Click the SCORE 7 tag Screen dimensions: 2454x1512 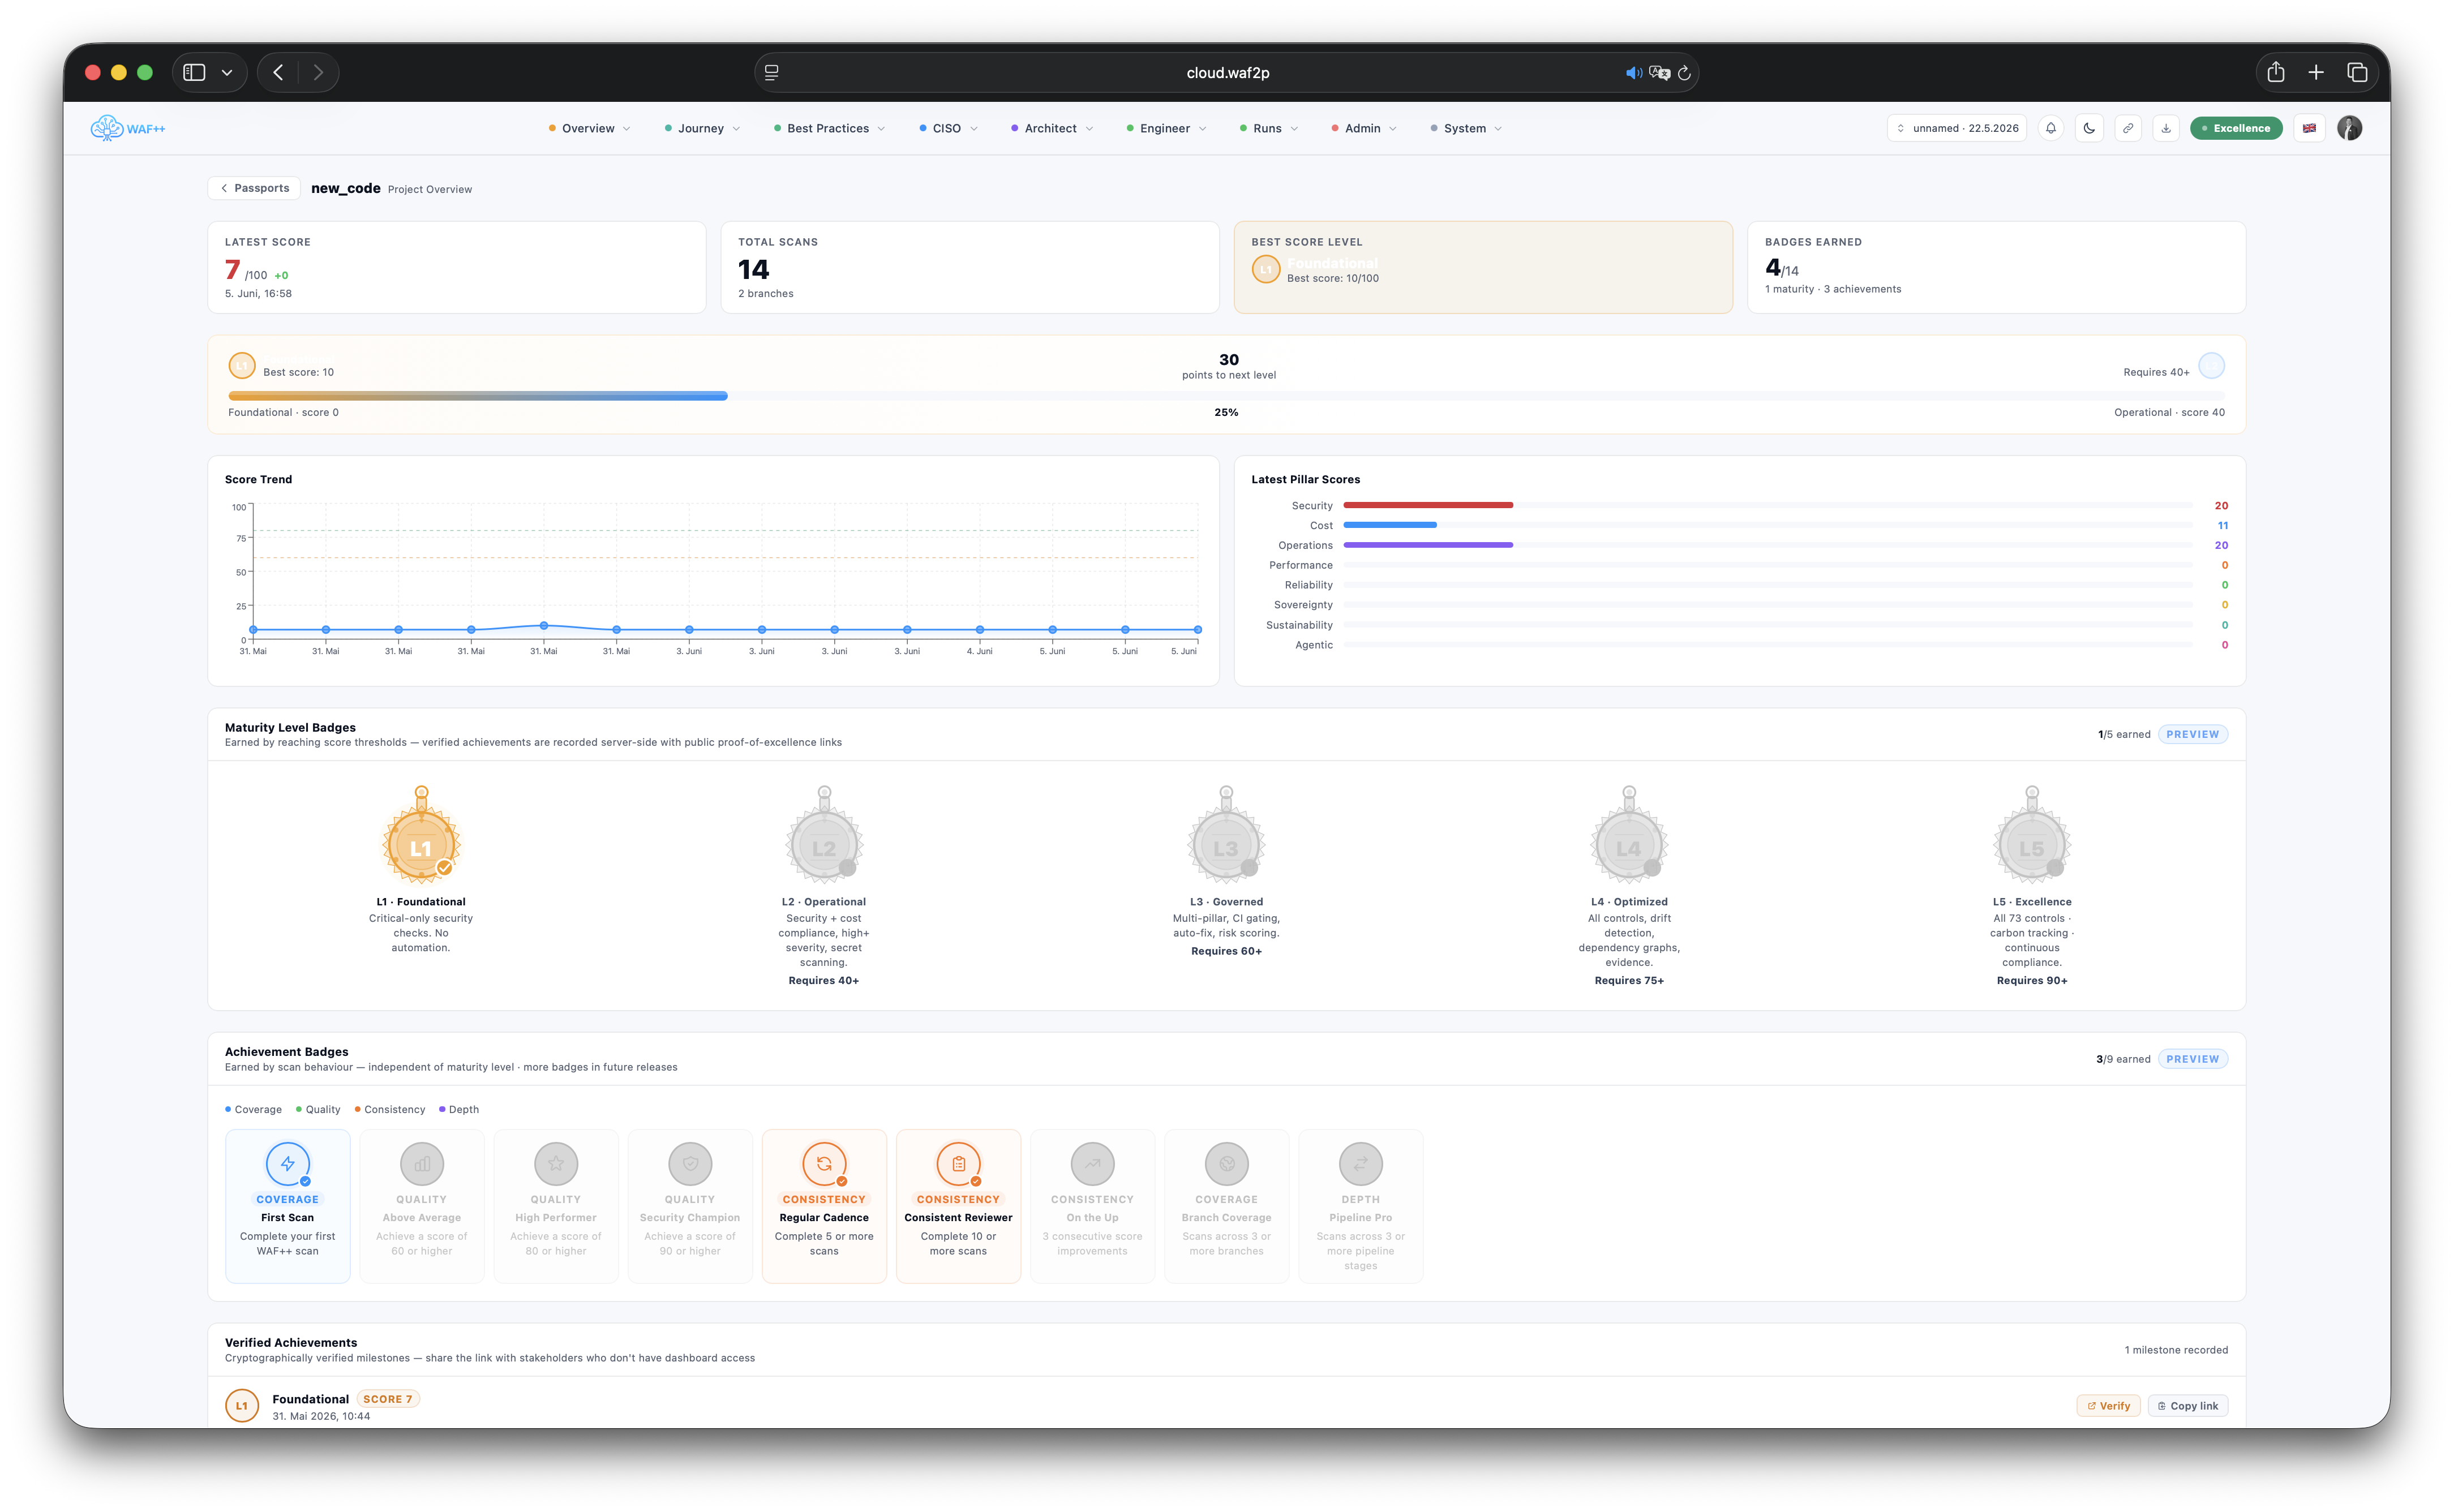(x=388, y=1399)
